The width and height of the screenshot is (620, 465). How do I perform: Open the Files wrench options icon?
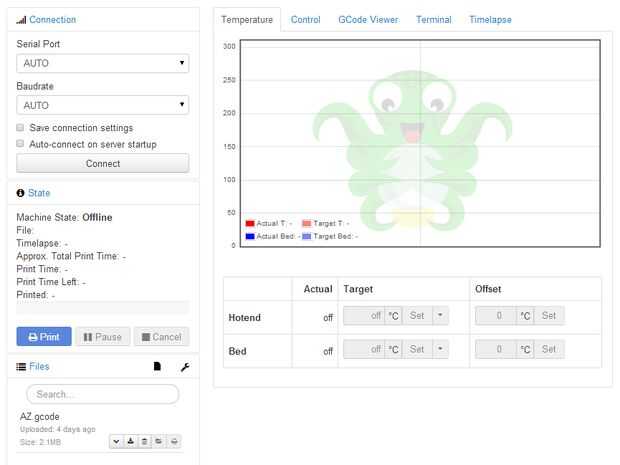(185, 367)
